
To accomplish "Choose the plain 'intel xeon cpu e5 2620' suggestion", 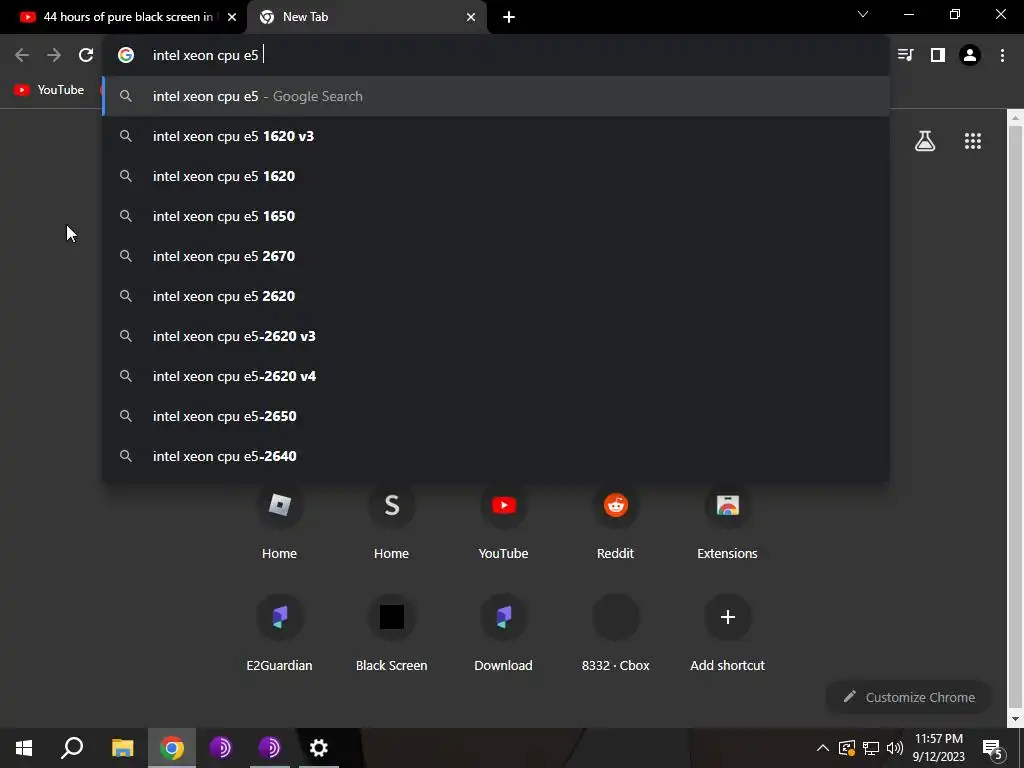I will click(x=496, y=296).
